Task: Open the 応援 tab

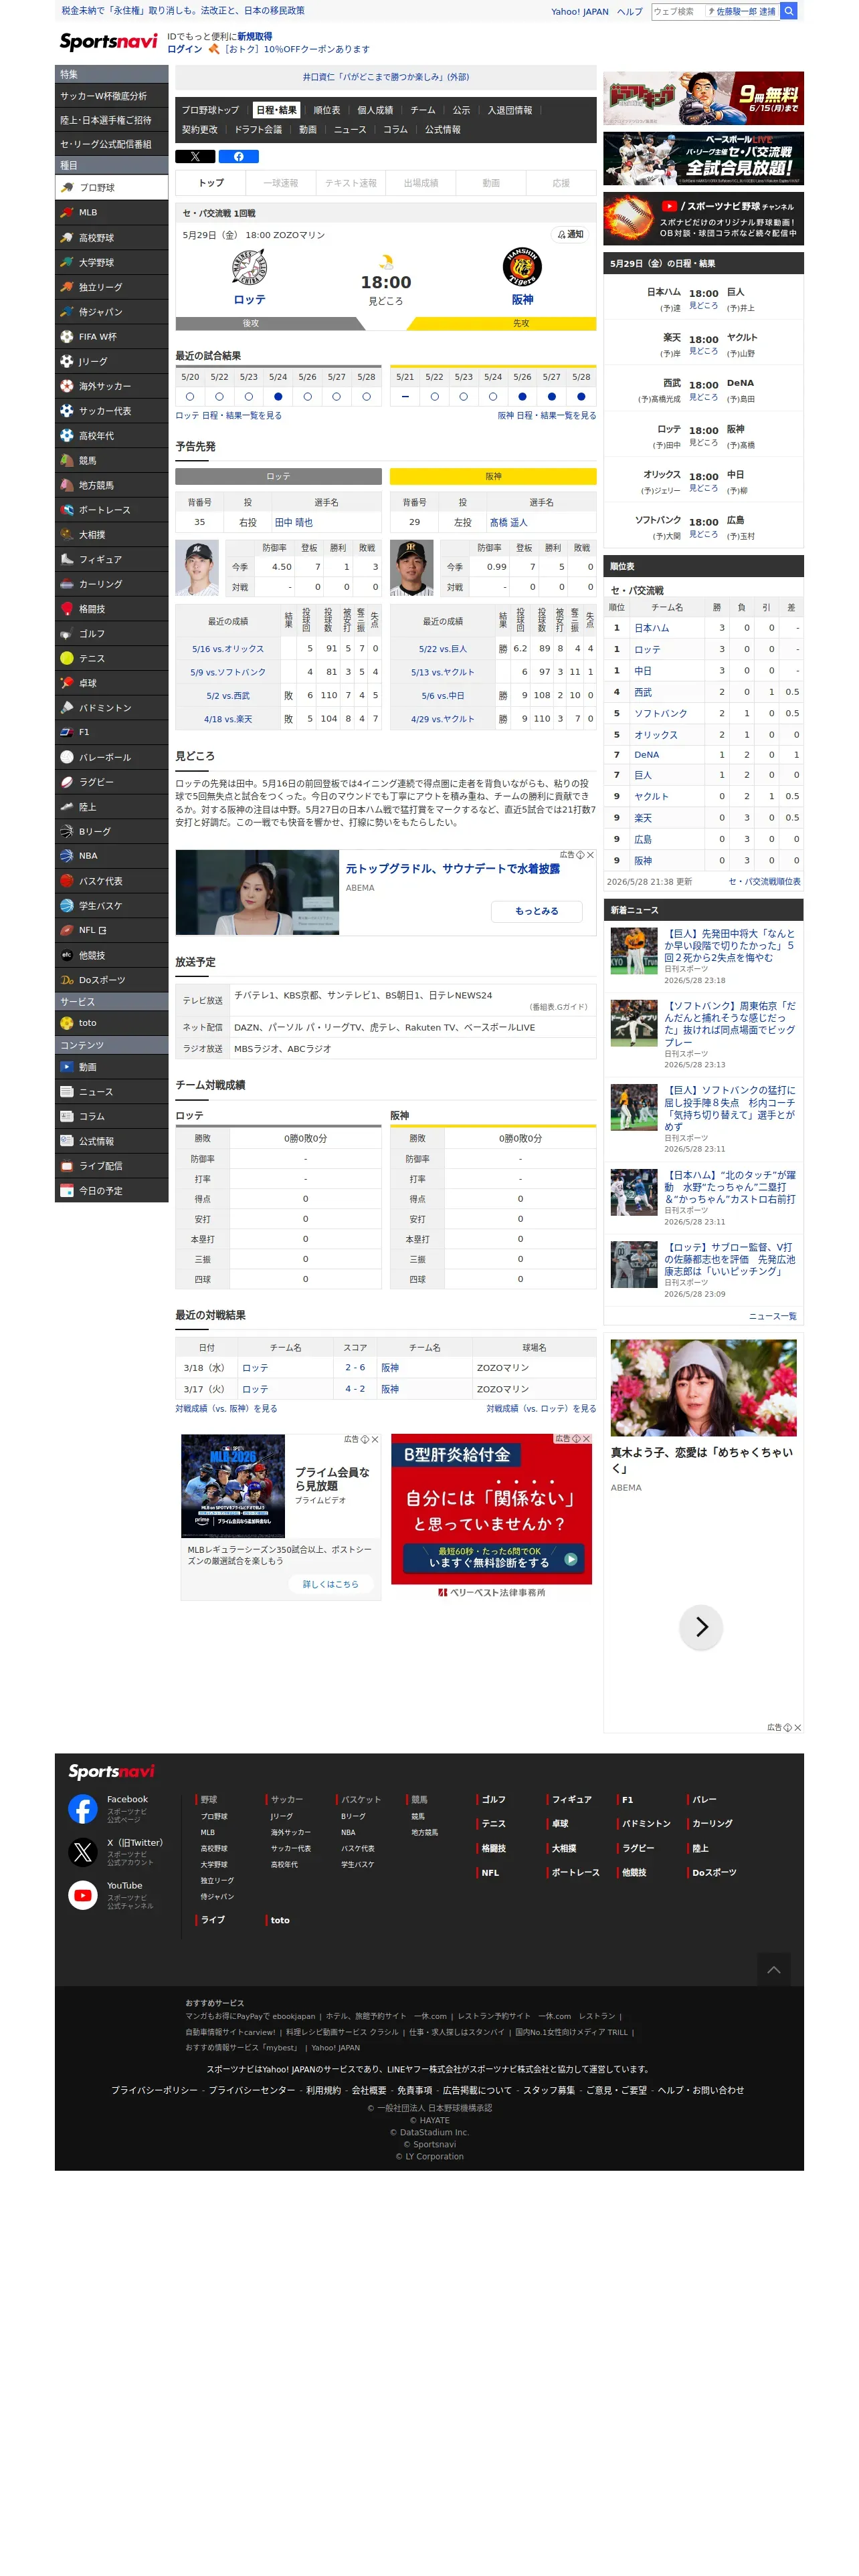Action: point(561,183)
